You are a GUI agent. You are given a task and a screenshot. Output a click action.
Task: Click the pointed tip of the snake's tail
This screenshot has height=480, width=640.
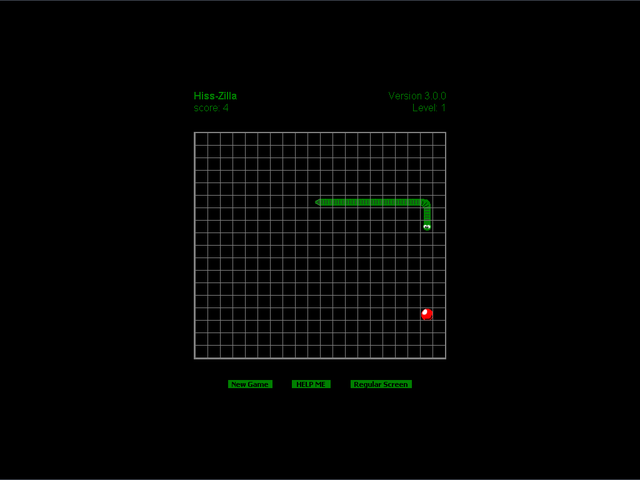(318, 202)
